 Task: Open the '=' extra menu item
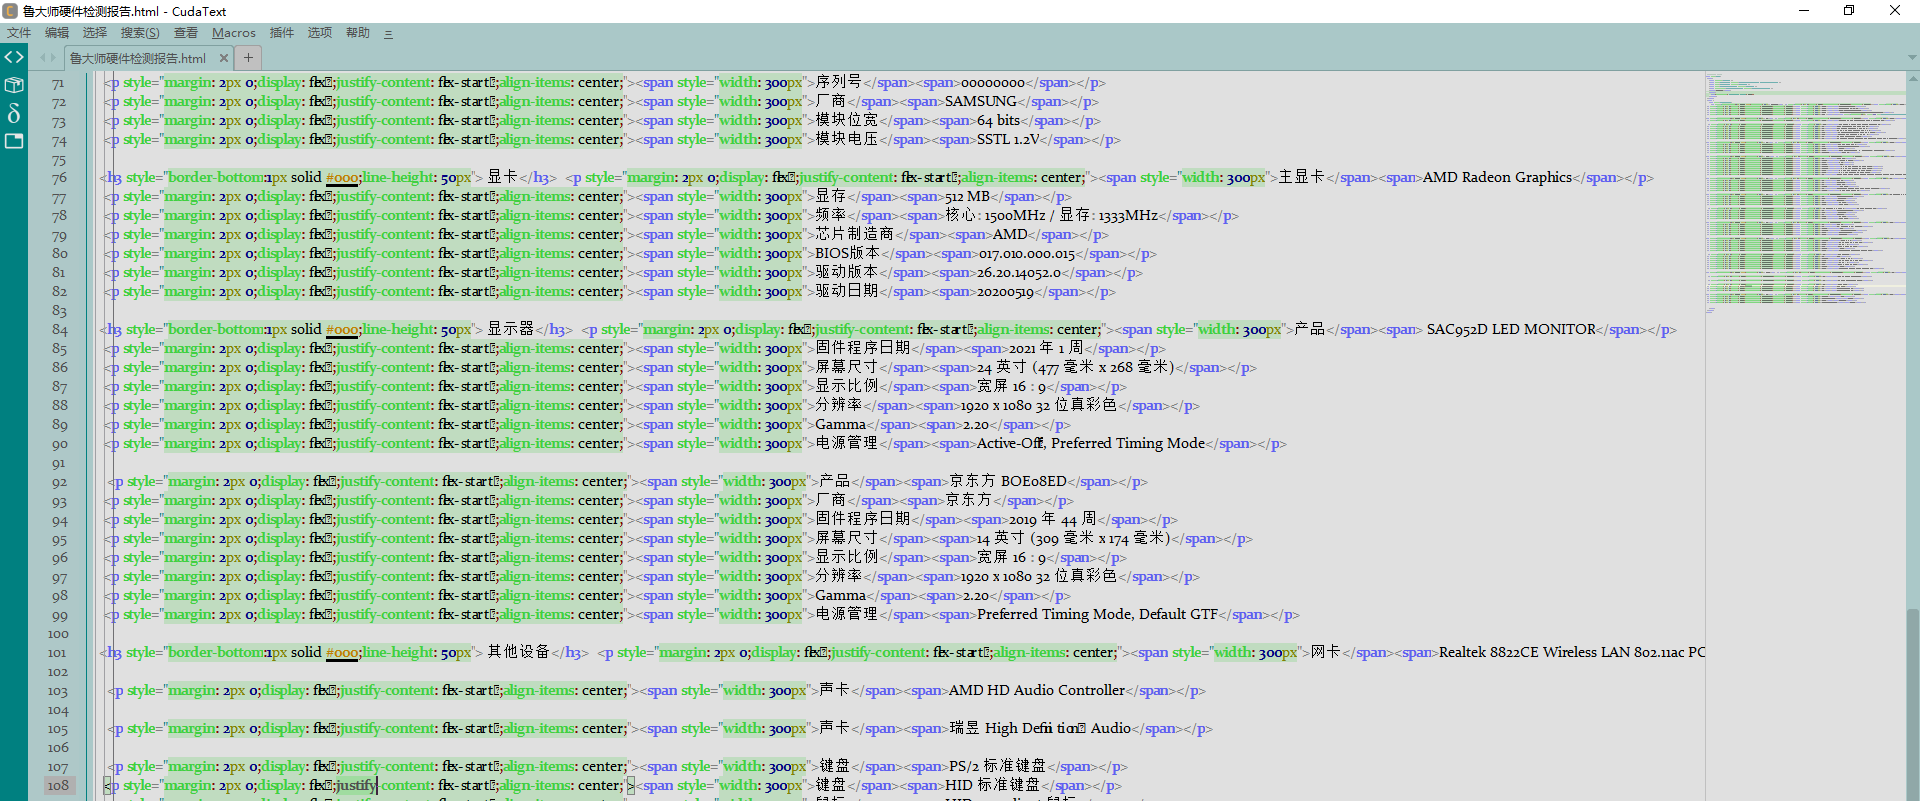point(388,33)
